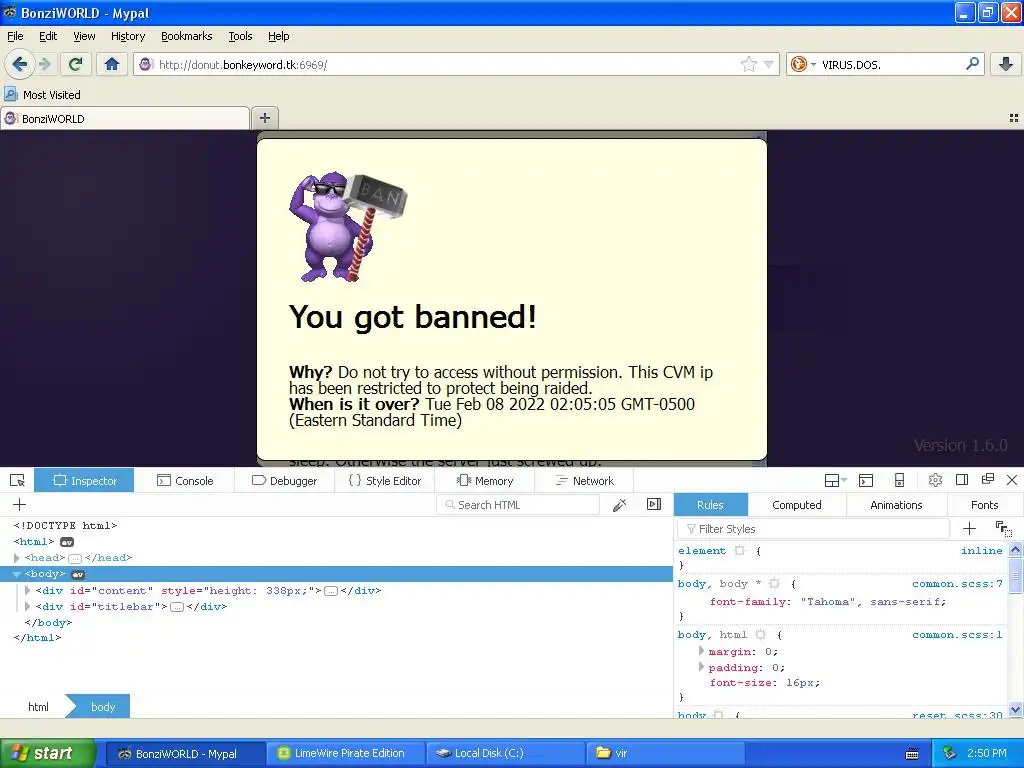Select the html breadcrumb
The width and height of the screenshot is (1024, 768).
tap(38, 707)
